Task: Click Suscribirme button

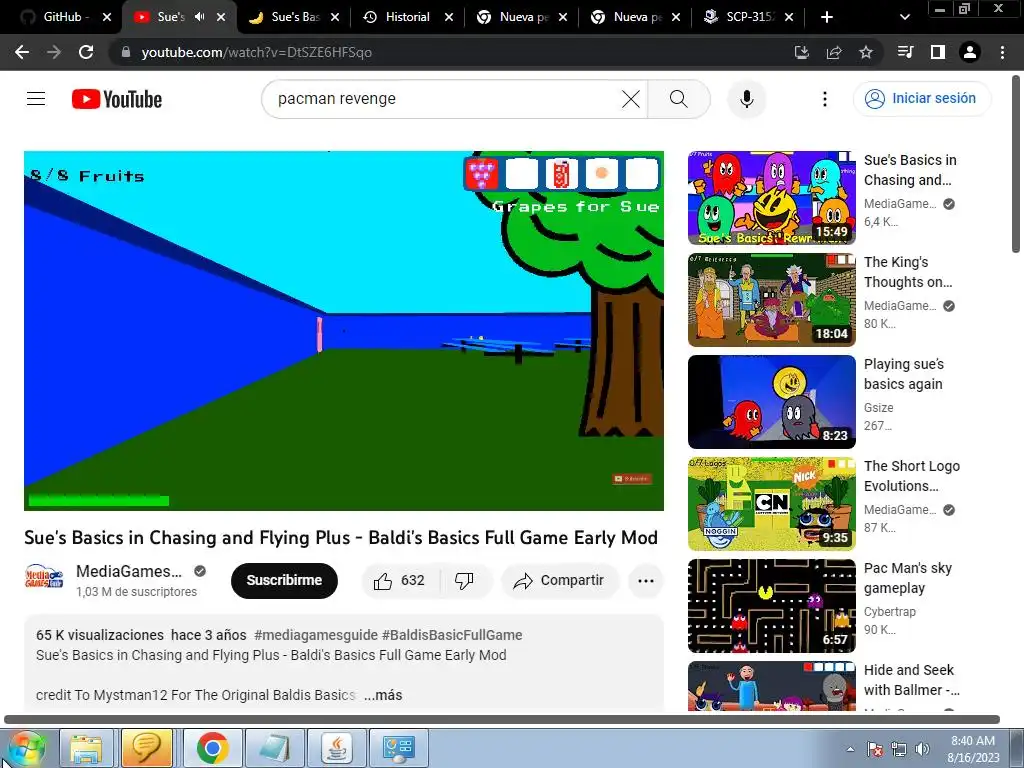Action: 284,580
